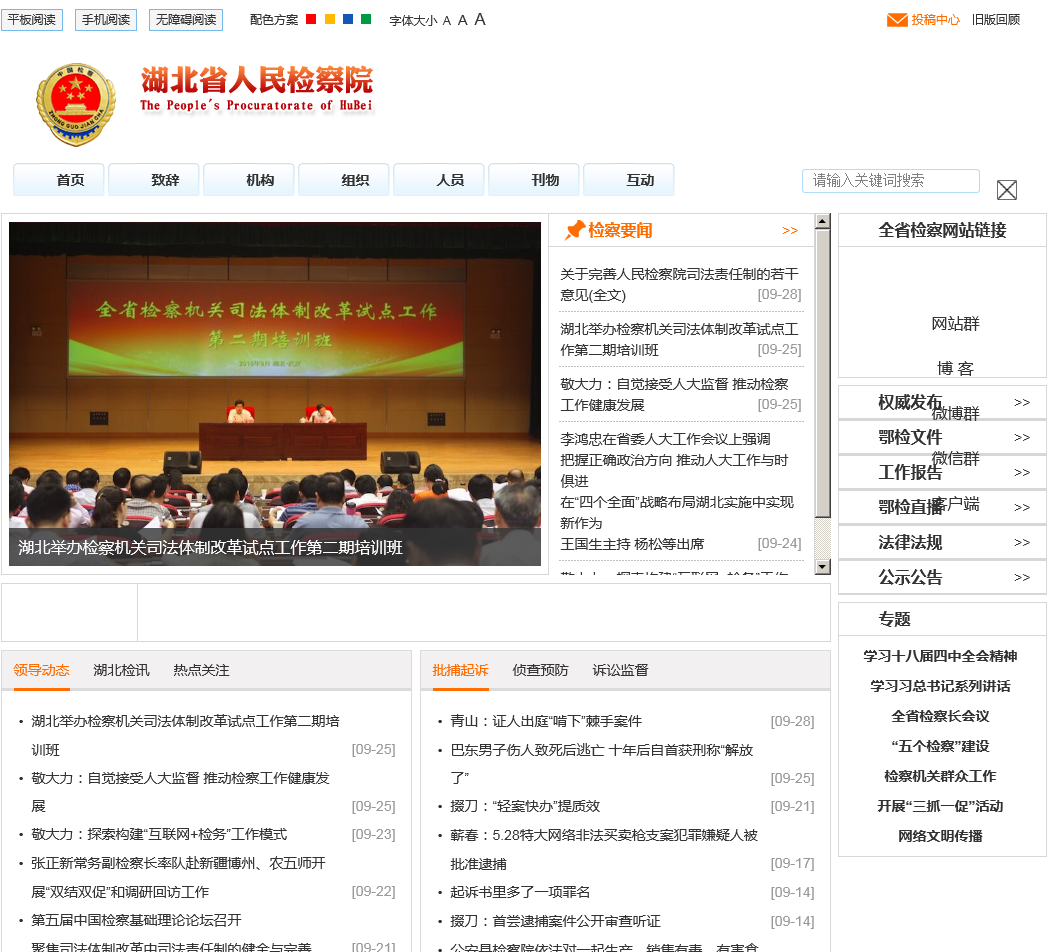Select the large font size A
Viewport: 1047px width, 952px height.
point(479,19)
